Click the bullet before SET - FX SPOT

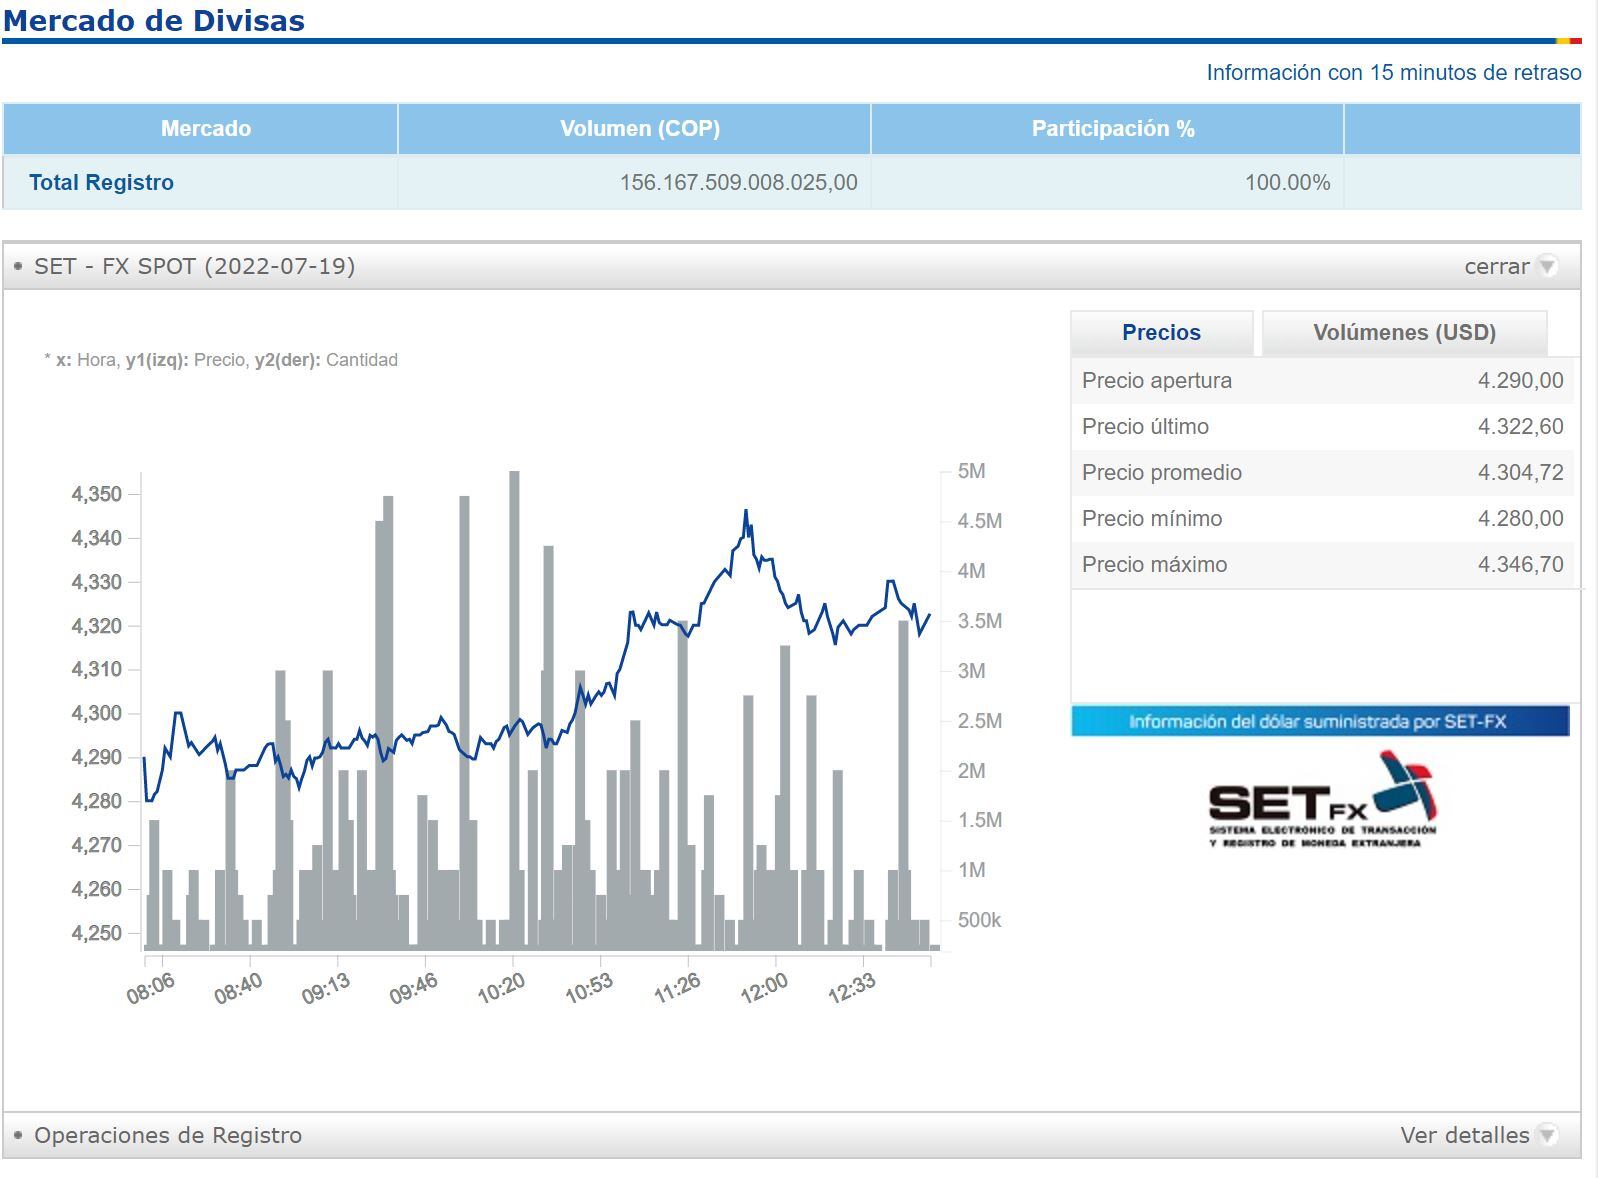18,266
